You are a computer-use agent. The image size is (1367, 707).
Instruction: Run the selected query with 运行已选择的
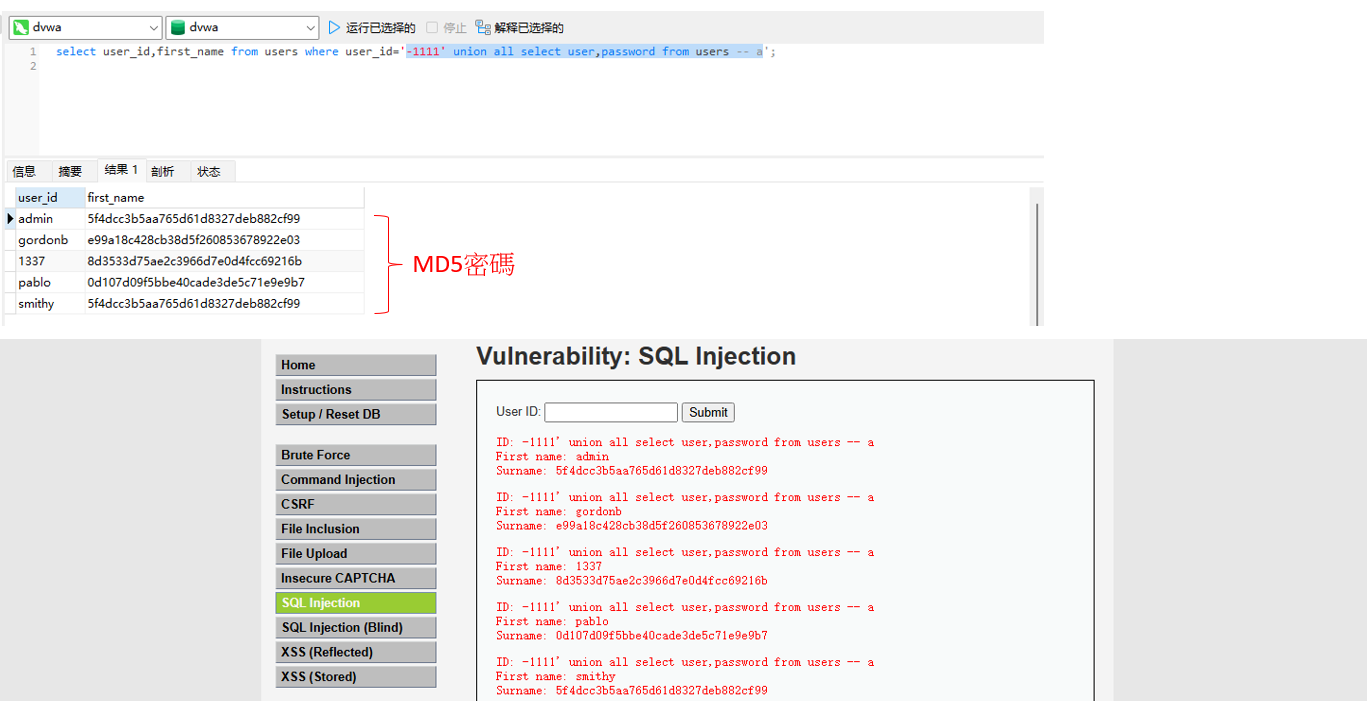coord(371,28)
